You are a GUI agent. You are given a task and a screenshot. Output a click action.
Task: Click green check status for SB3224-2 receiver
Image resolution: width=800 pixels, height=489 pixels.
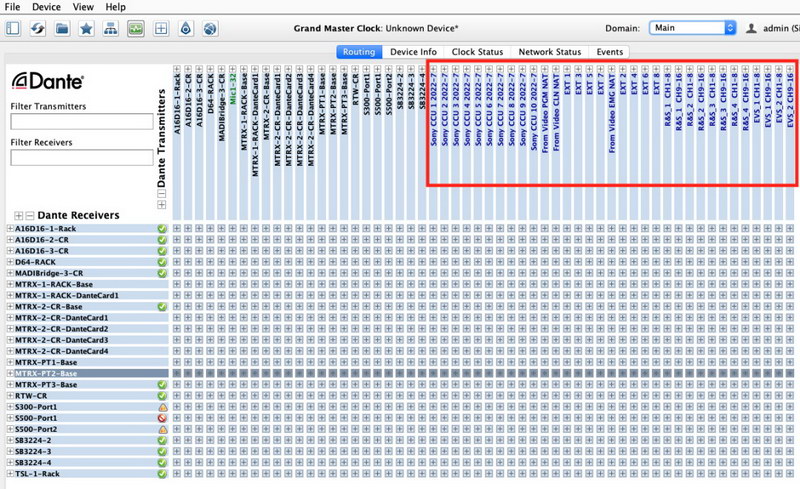(162, 441)
